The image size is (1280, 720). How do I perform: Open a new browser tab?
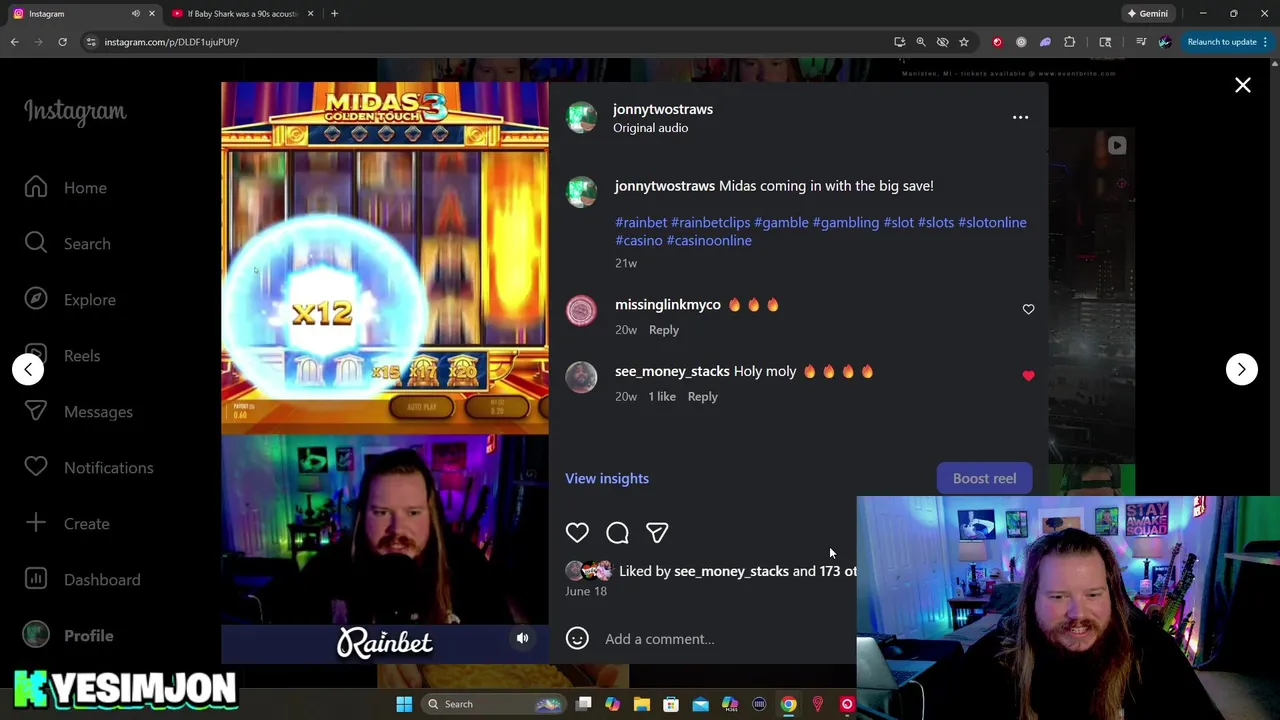tap(334, 14)
